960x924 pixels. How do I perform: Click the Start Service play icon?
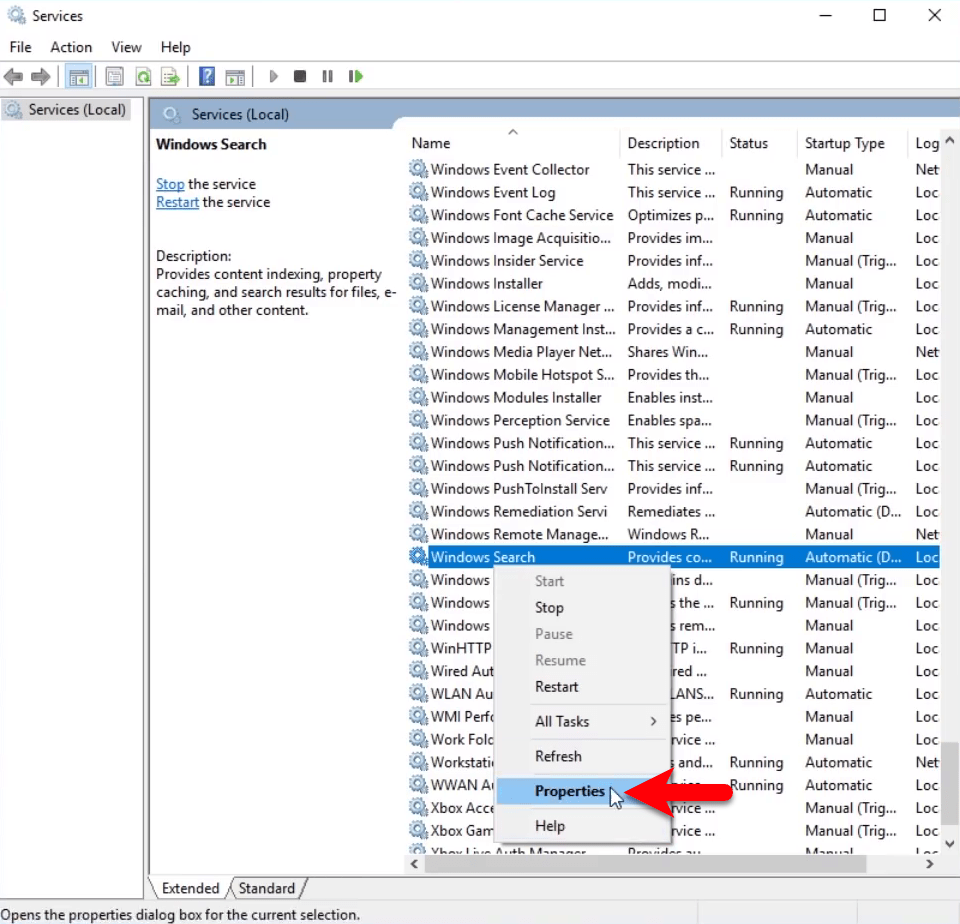(x=273, y=77)
